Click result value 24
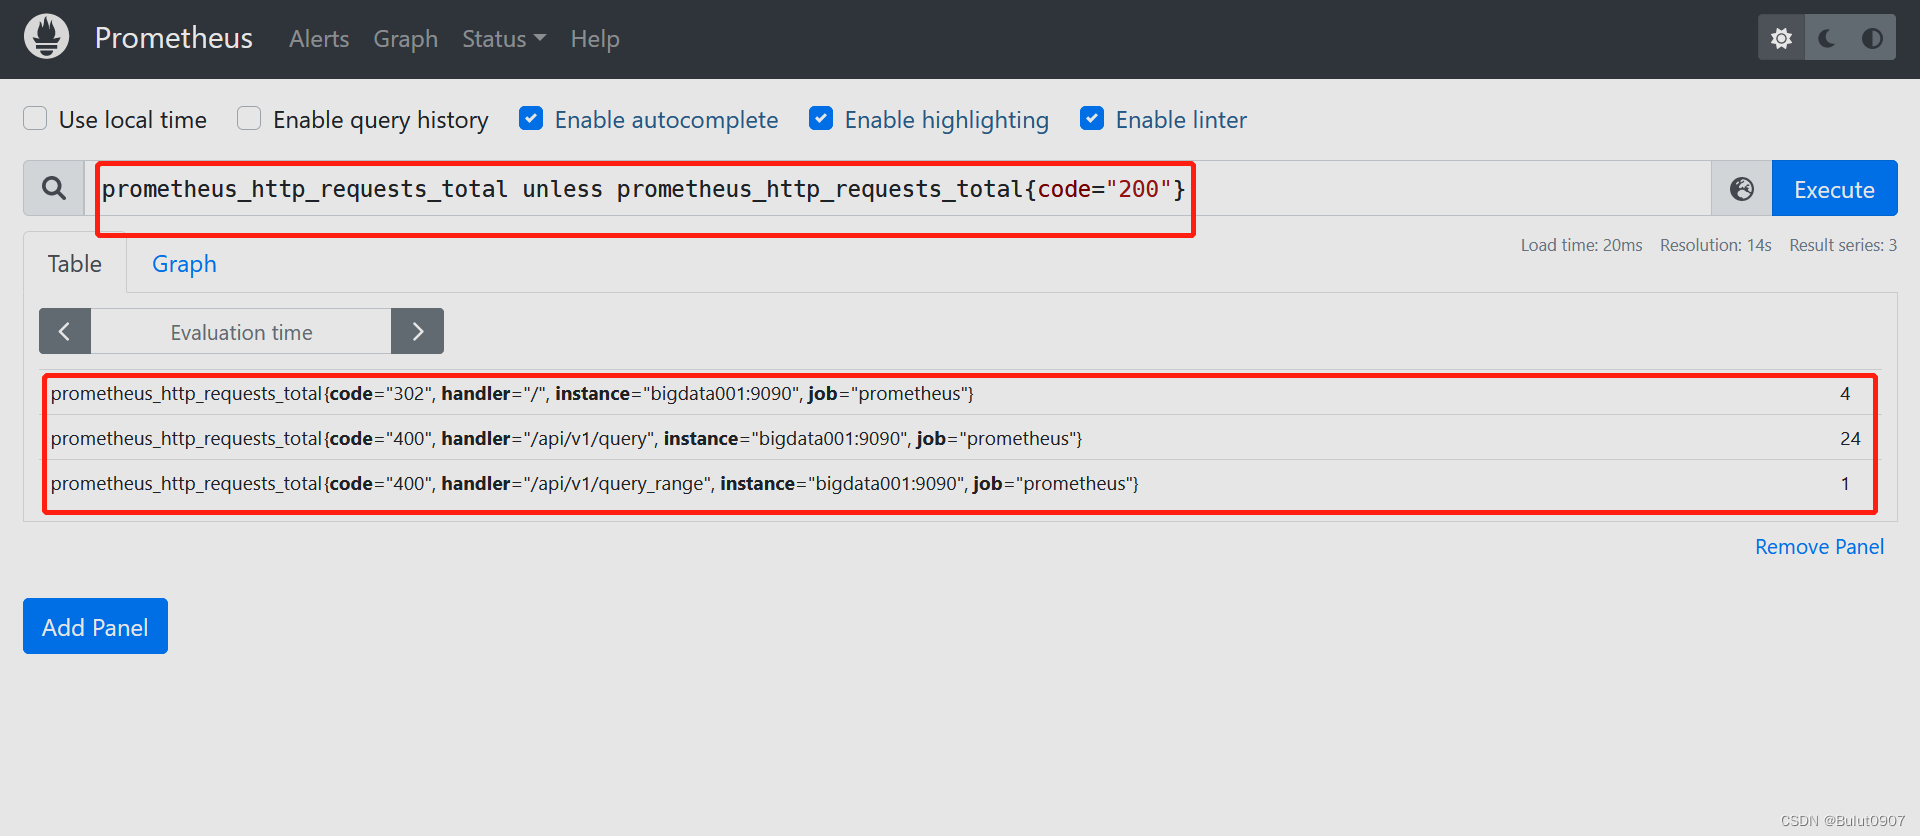Viewport: 1920px width, 836px height. [1850, 439]
